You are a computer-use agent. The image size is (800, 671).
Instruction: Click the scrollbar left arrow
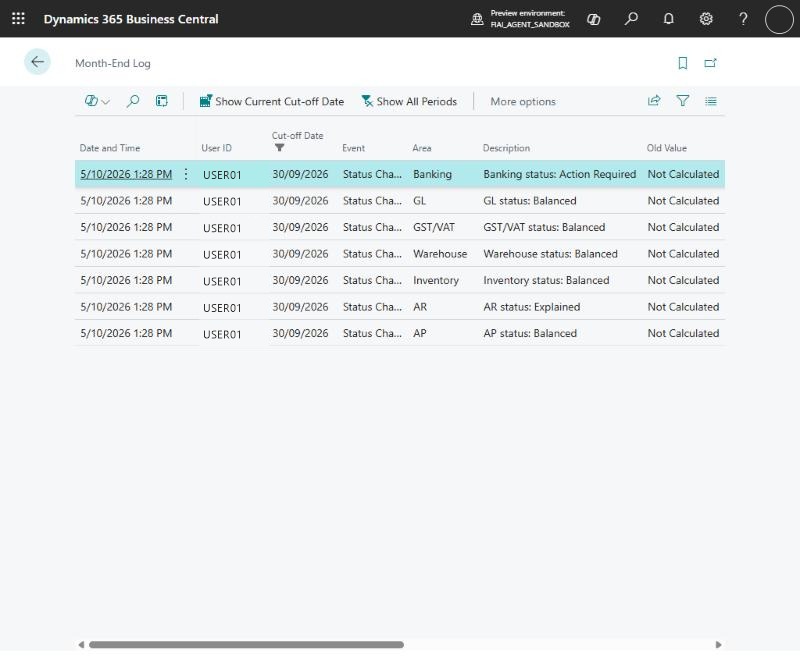click(x=81, y=644)
